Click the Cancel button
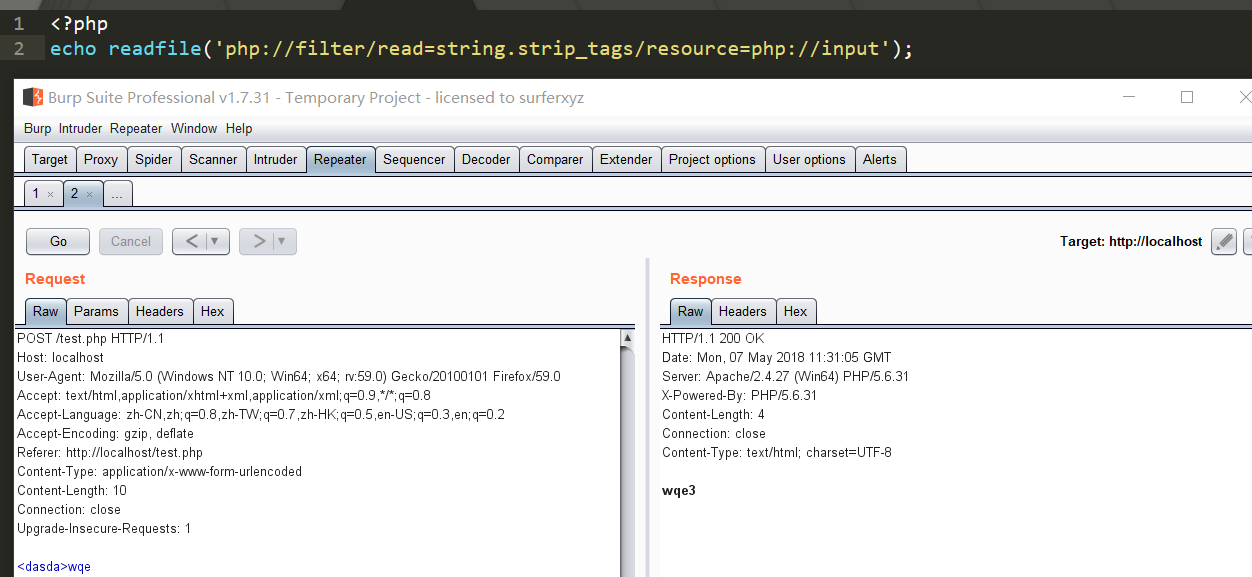 pos(131,241)
